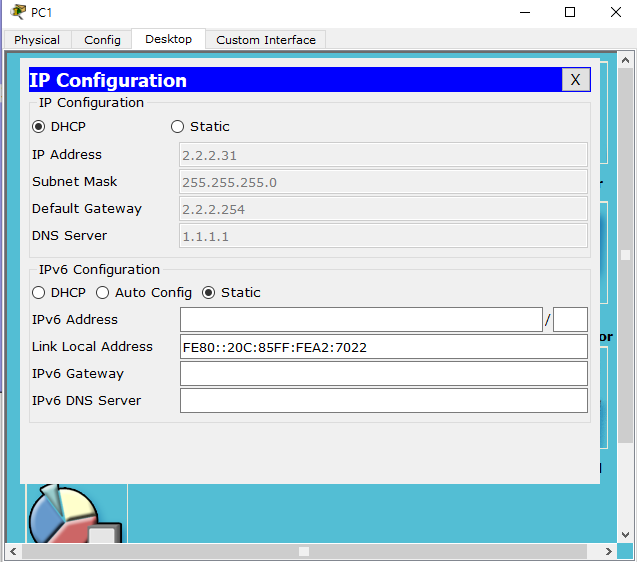This screenshot has height=562, width=637.
Task: Click the IPv6 DNS Server label
Action: (x=87, y=401)
